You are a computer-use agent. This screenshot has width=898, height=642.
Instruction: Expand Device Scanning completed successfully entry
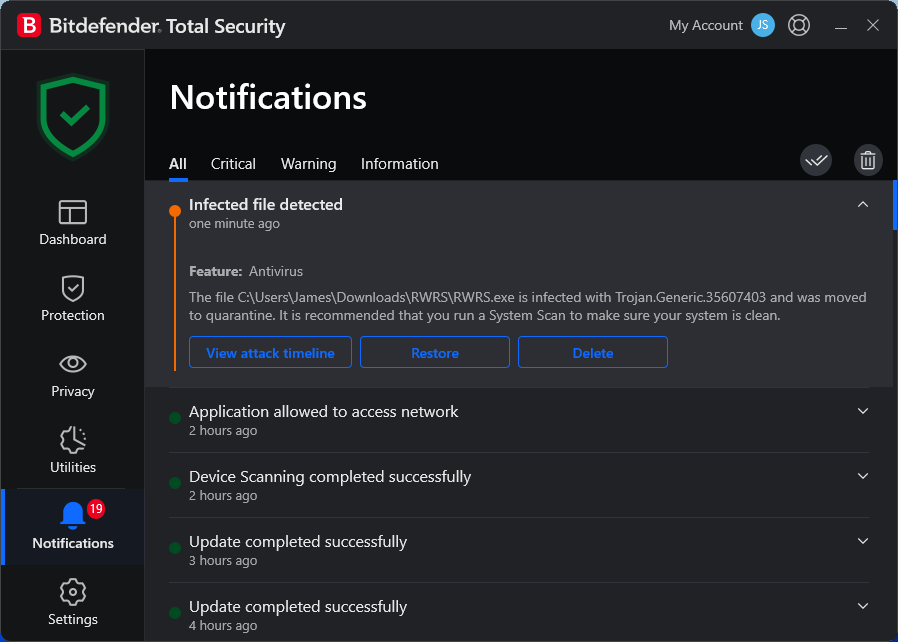[x=862, y=476]
